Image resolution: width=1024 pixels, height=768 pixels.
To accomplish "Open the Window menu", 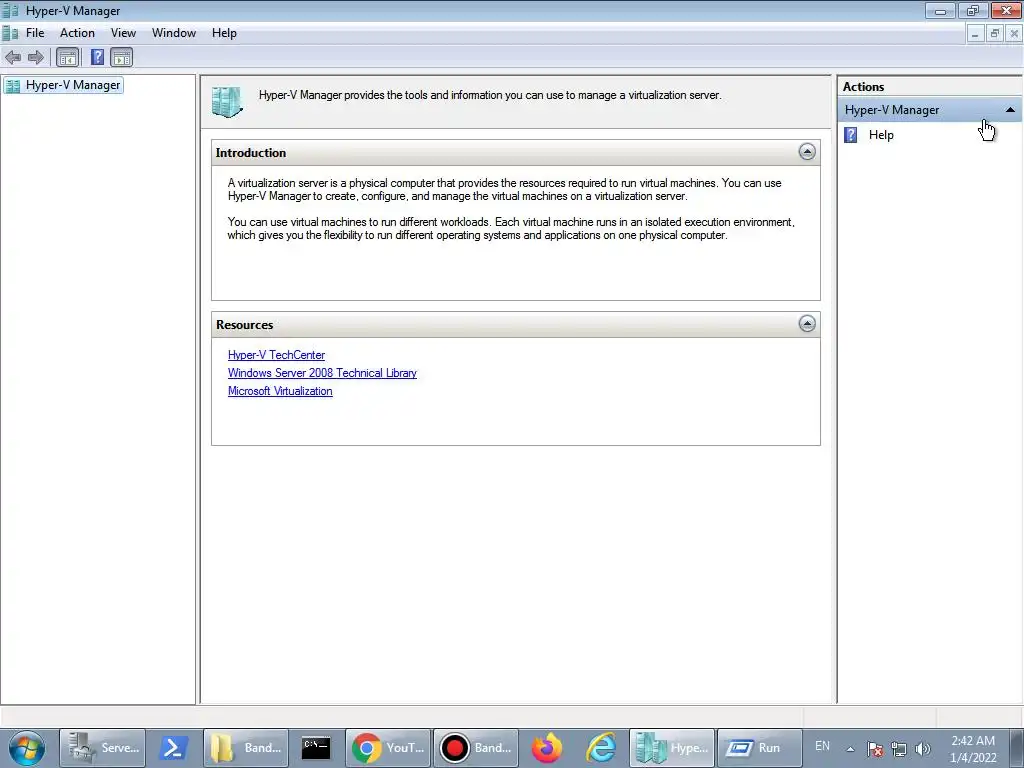I will 174,33.
